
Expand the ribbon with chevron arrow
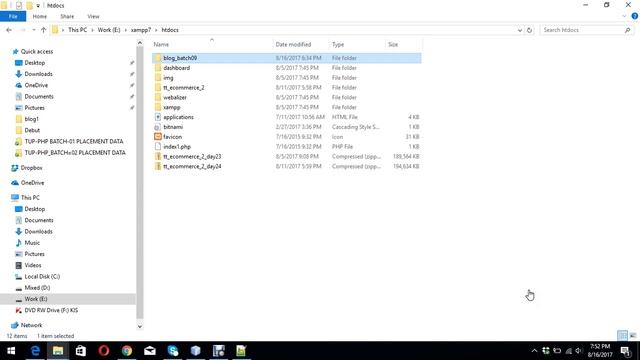click(624, 16)
